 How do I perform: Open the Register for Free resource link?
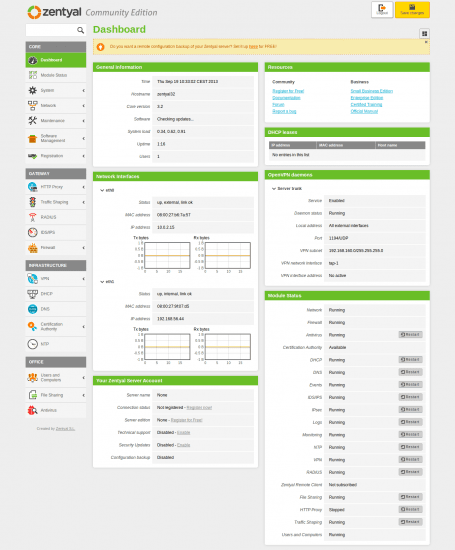288,91
